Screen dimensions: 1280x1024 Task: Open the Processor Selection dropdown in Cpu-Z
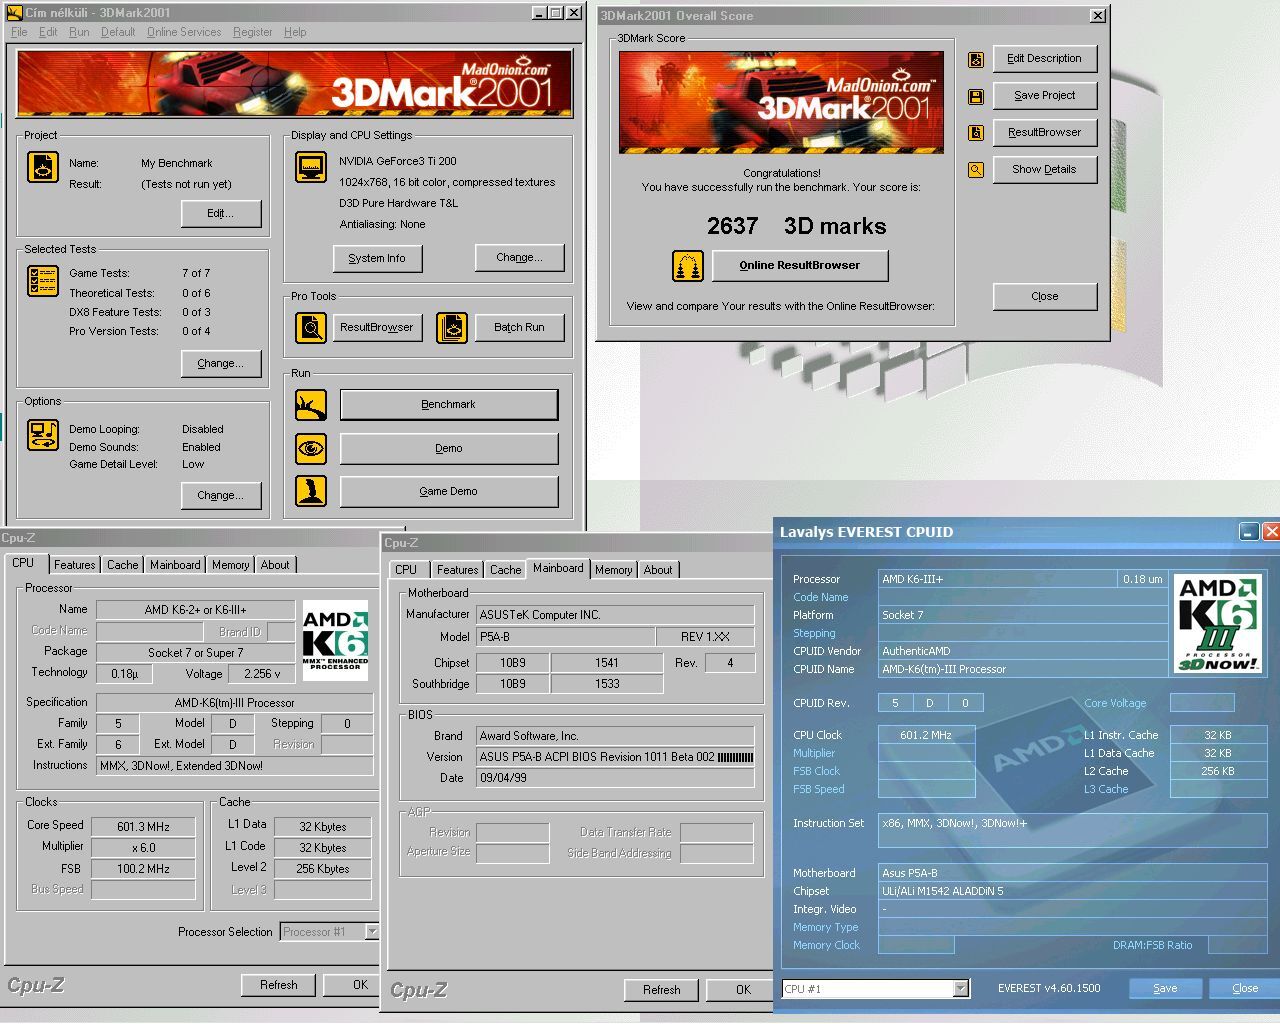tap(371, 932)
